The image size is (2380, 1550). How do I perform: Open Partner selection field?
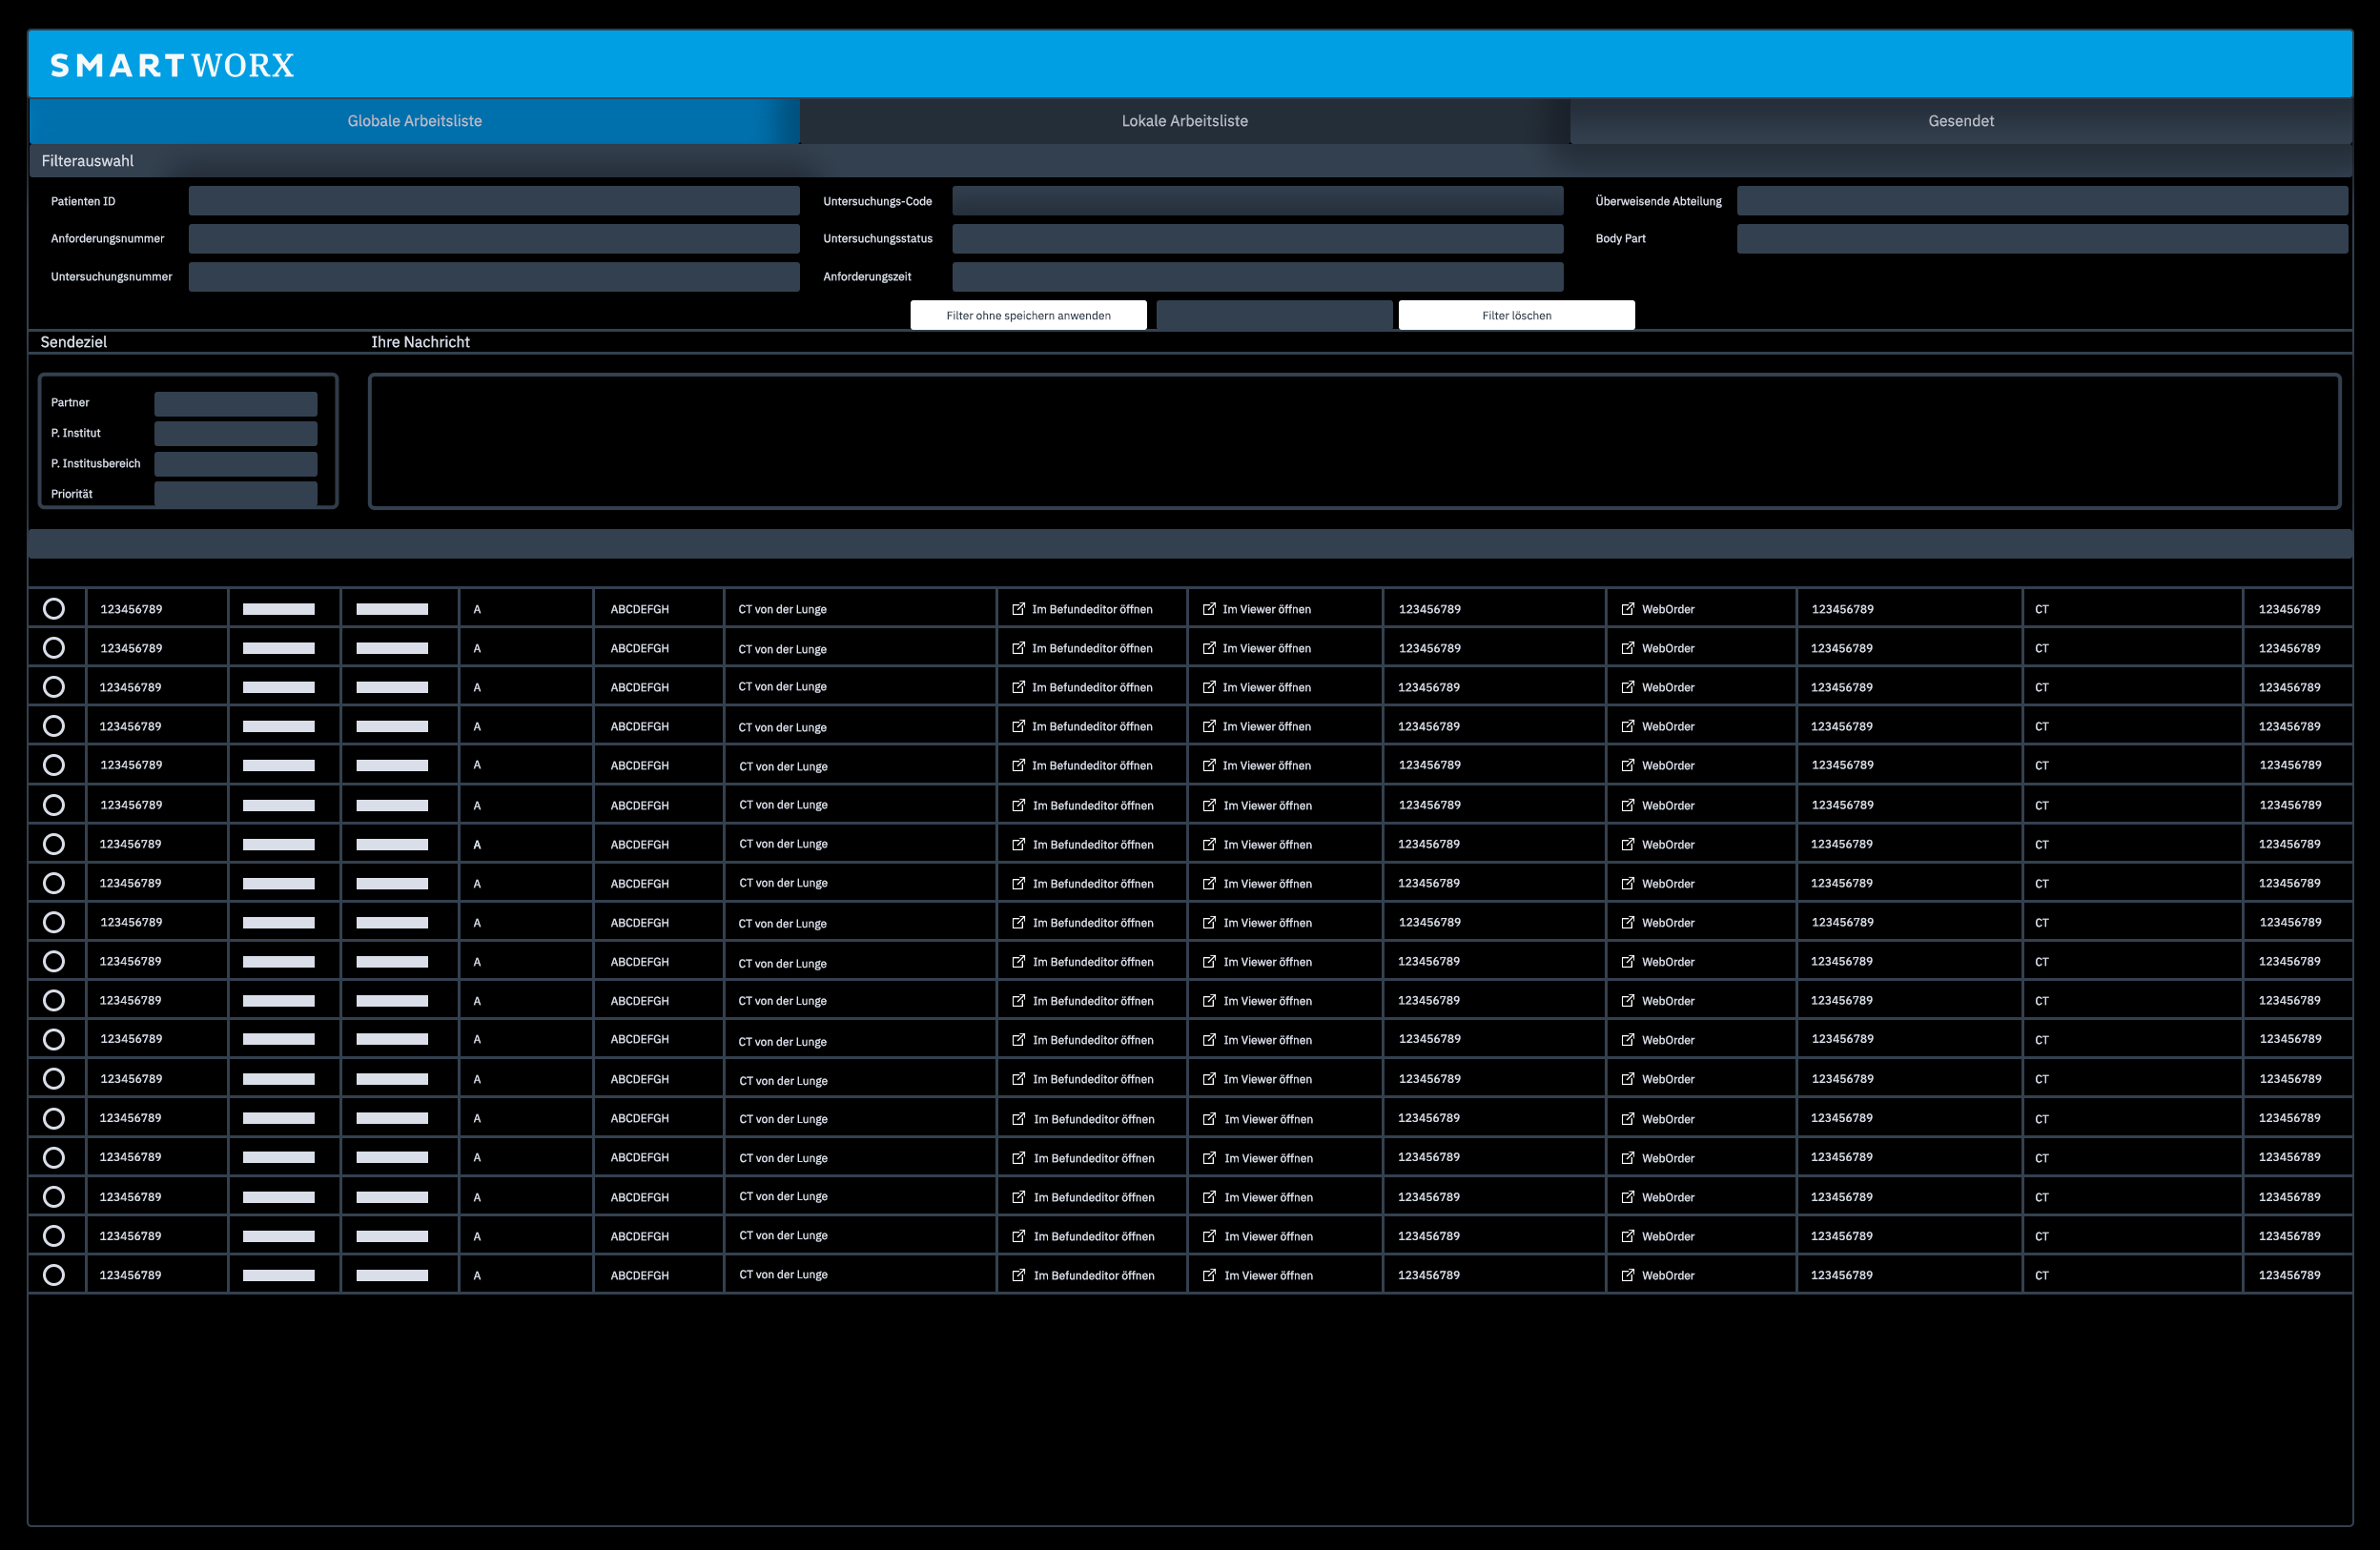(236, 403)
